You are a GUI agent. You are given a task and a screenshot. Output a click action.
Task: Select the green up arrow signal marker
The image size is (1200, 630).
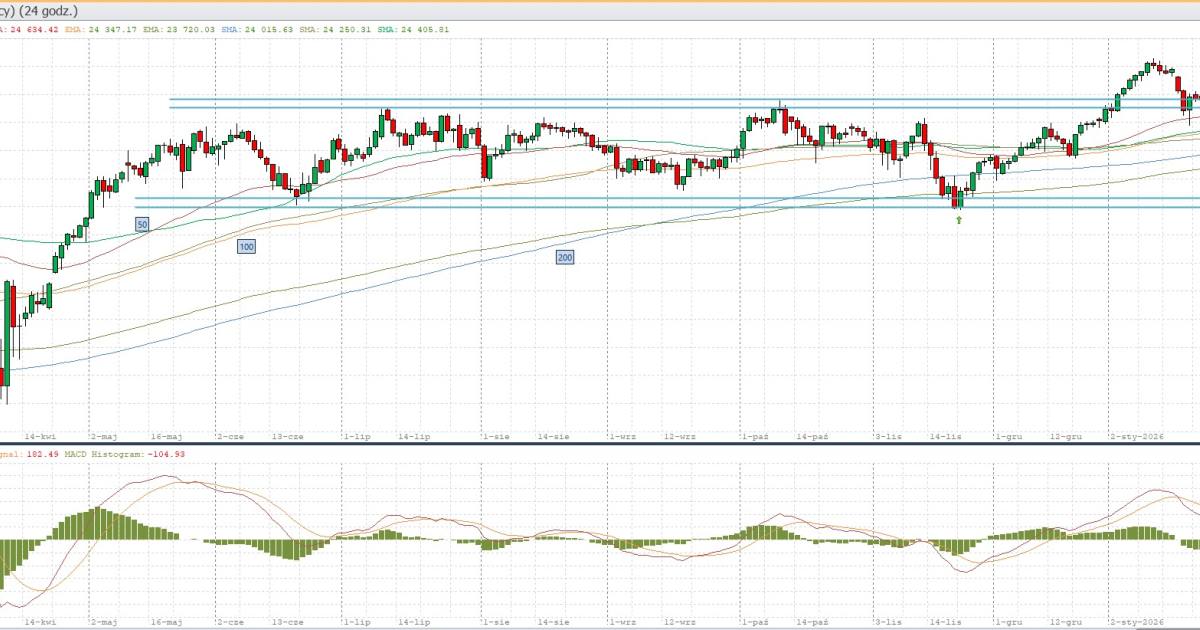(x=959, y=219)
